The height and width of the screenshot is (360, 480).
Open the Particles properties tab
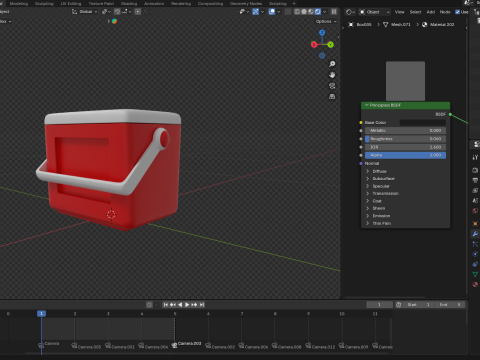point(475,244)
